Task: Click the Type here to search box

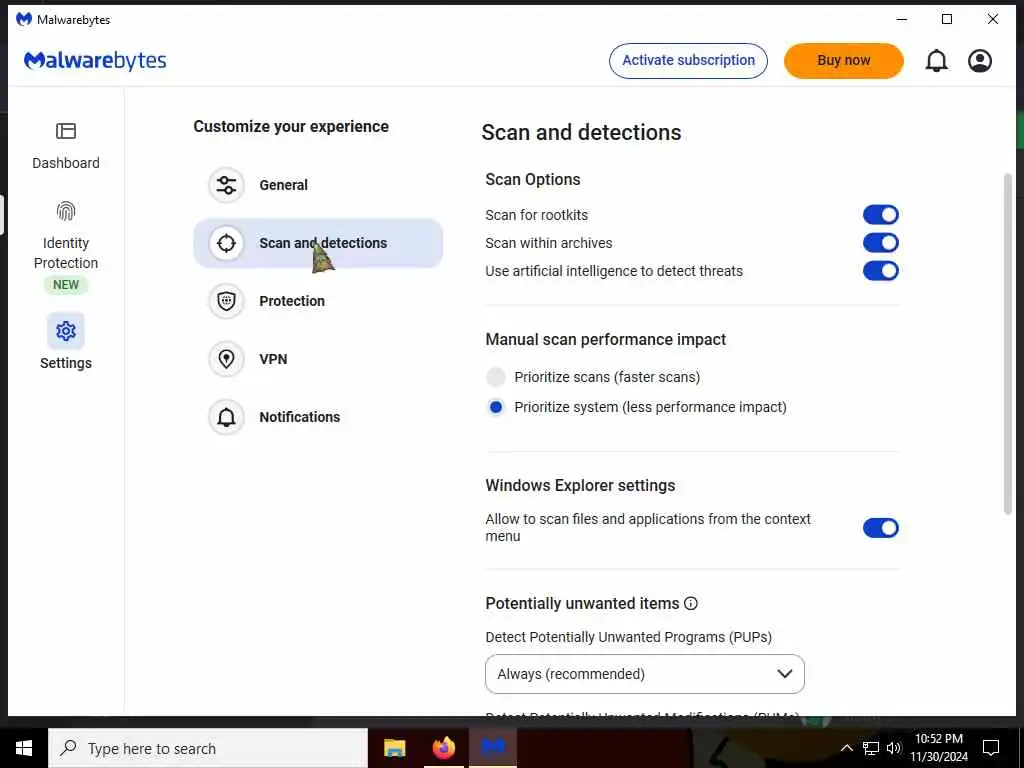Action: 208,748
